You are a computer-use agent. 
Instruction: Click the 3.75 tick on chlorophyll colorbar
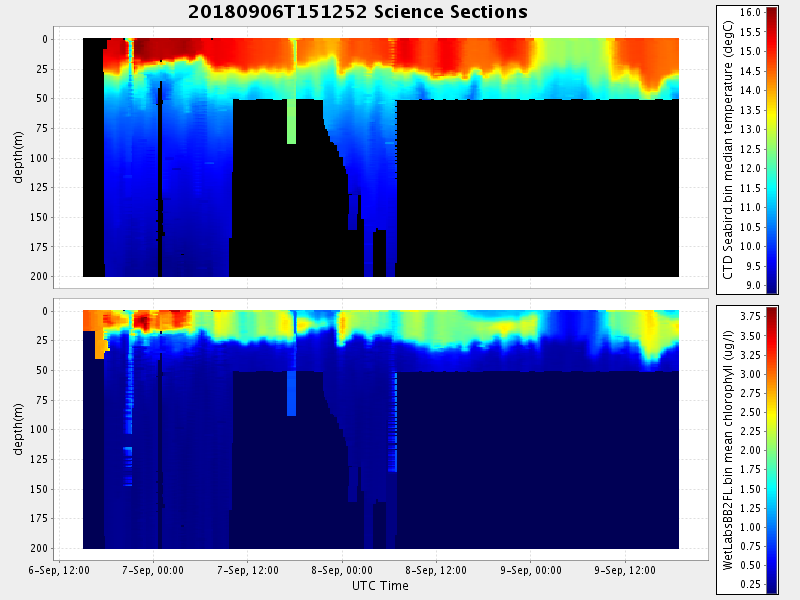point(752,315)
